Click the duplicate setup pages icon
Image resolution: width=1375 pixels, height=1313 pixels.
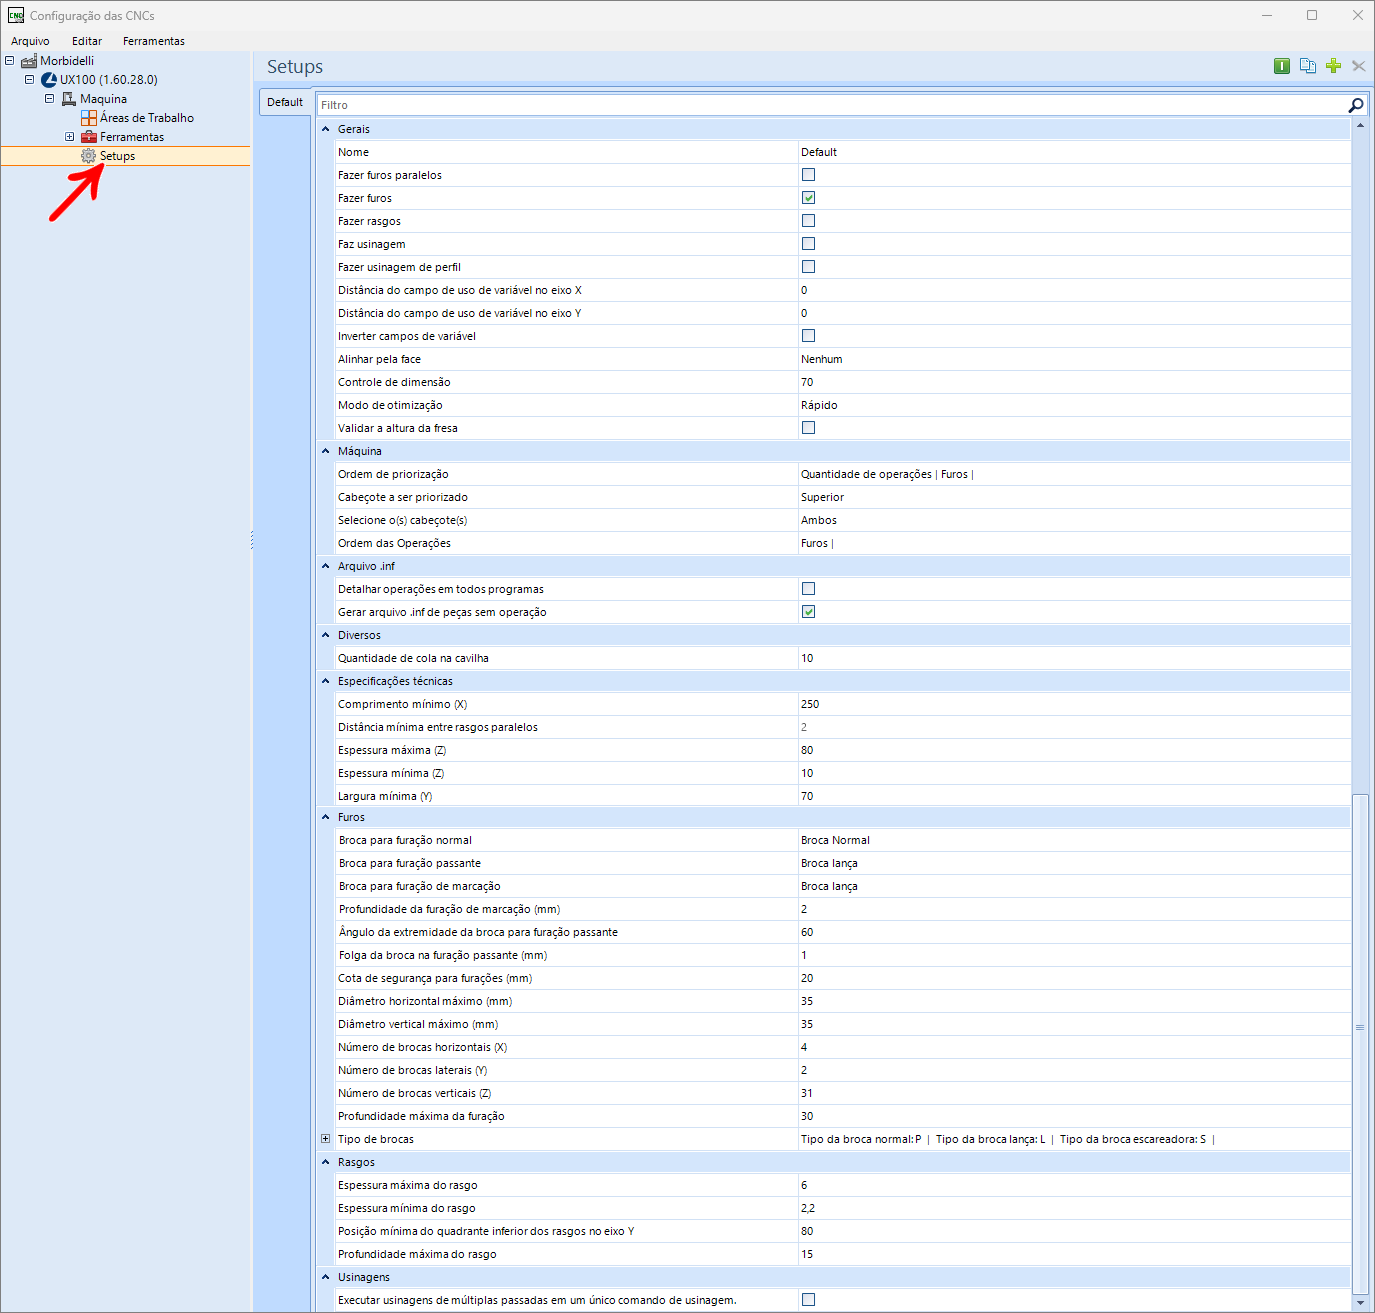[1307, 66]
